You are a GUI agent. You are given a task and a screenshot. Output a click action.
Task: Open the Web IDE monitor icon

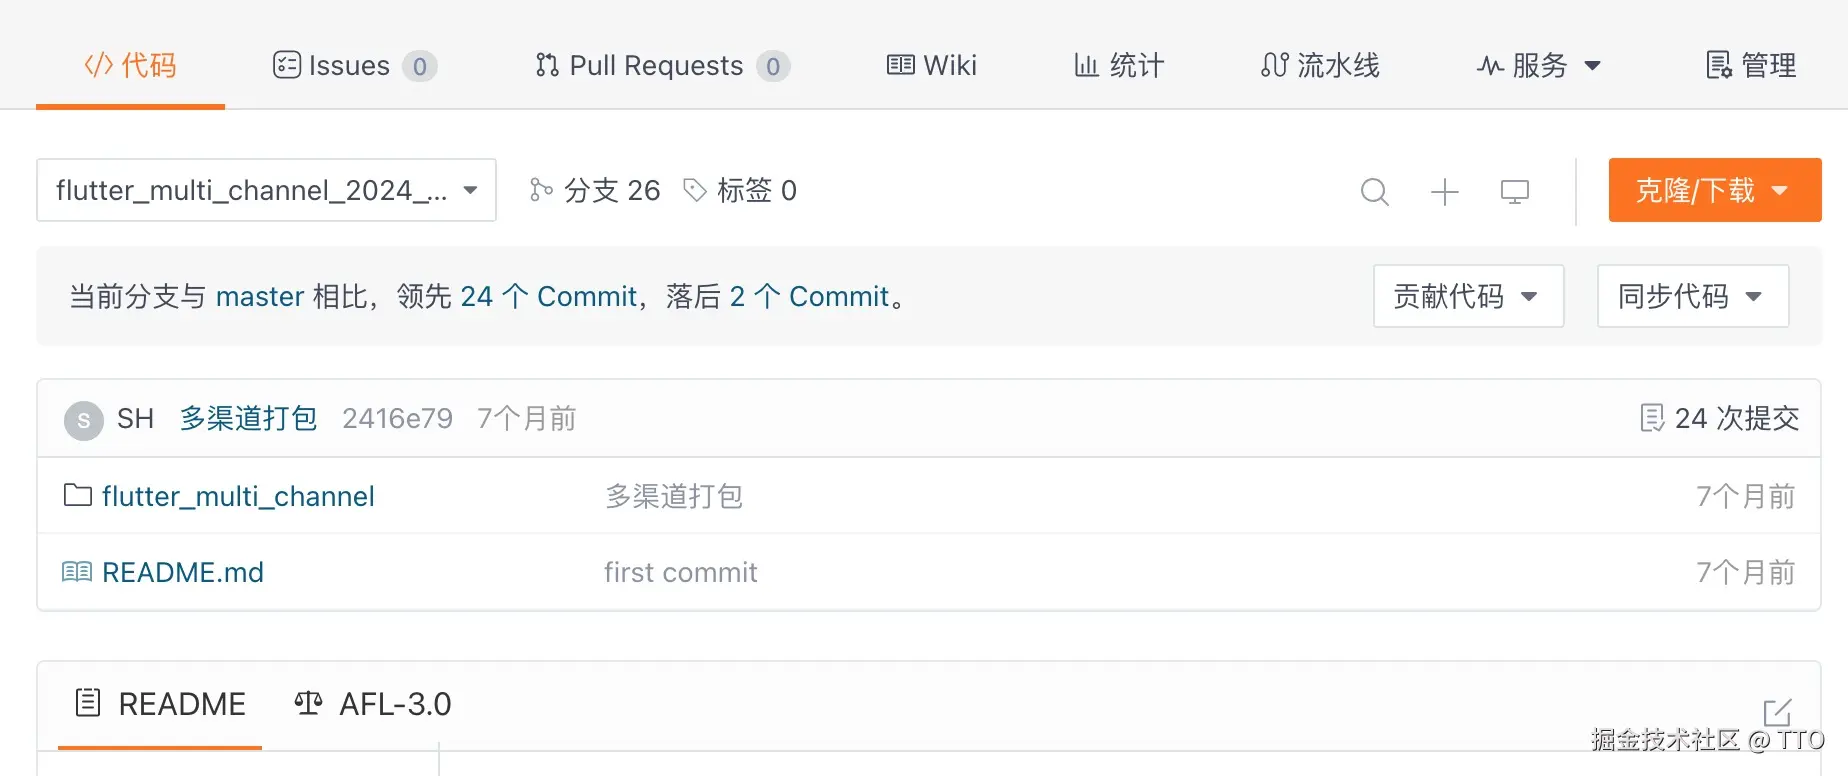pos(1515,191)
